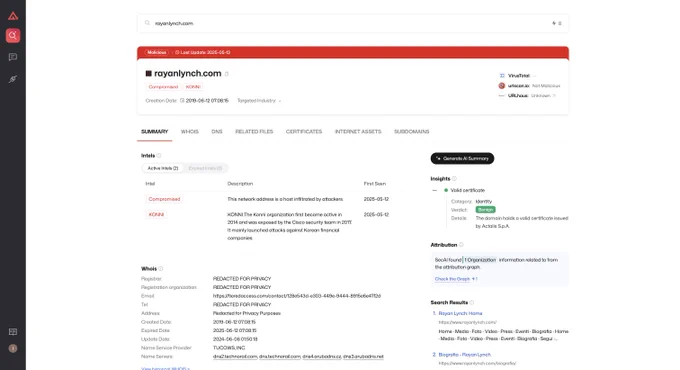Click the Malicious badge in red banner

[x=157, y=52]
